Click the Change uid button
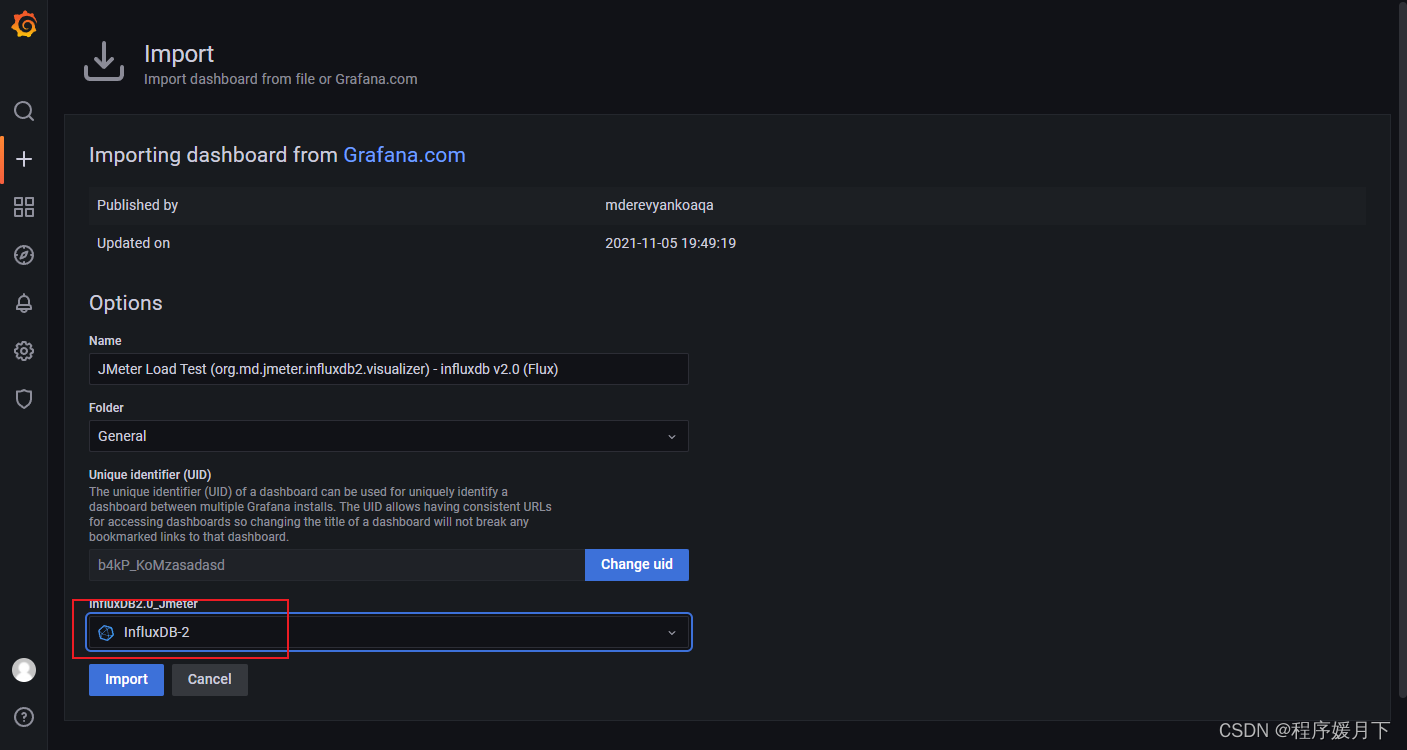Viewport: 1407px width, 750px height. [637, 564]
